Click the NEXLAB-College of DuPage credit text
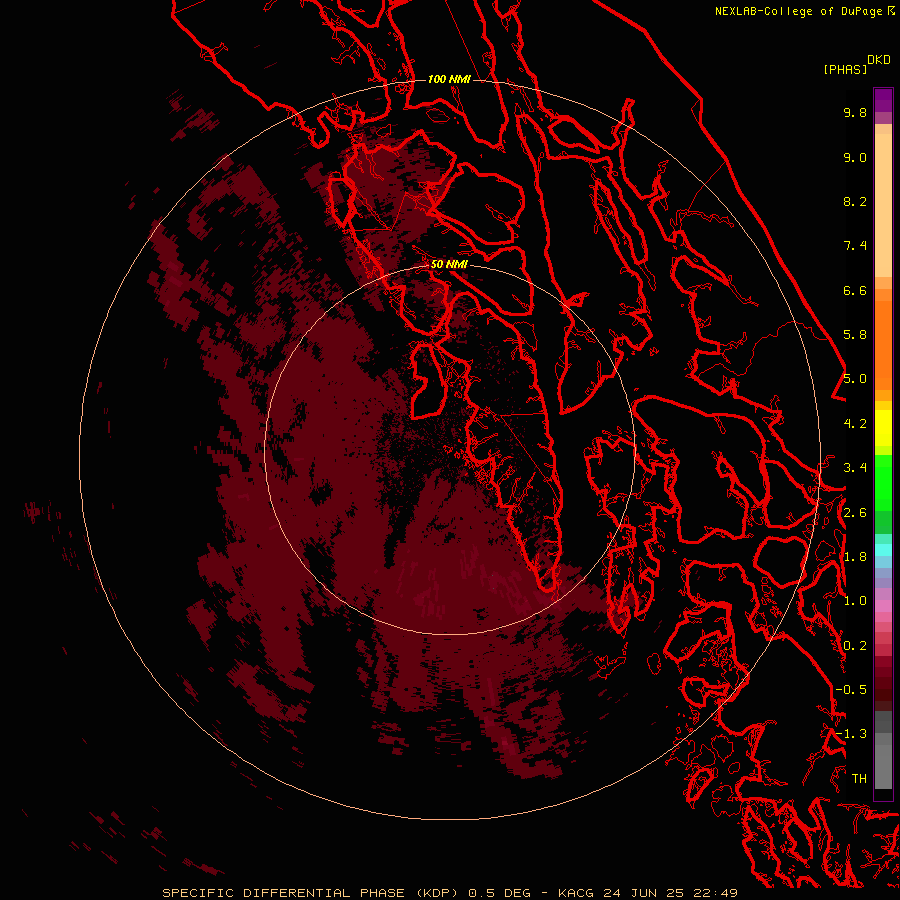The height and width of the screenshot is (900, 900). tap(805, 11)
